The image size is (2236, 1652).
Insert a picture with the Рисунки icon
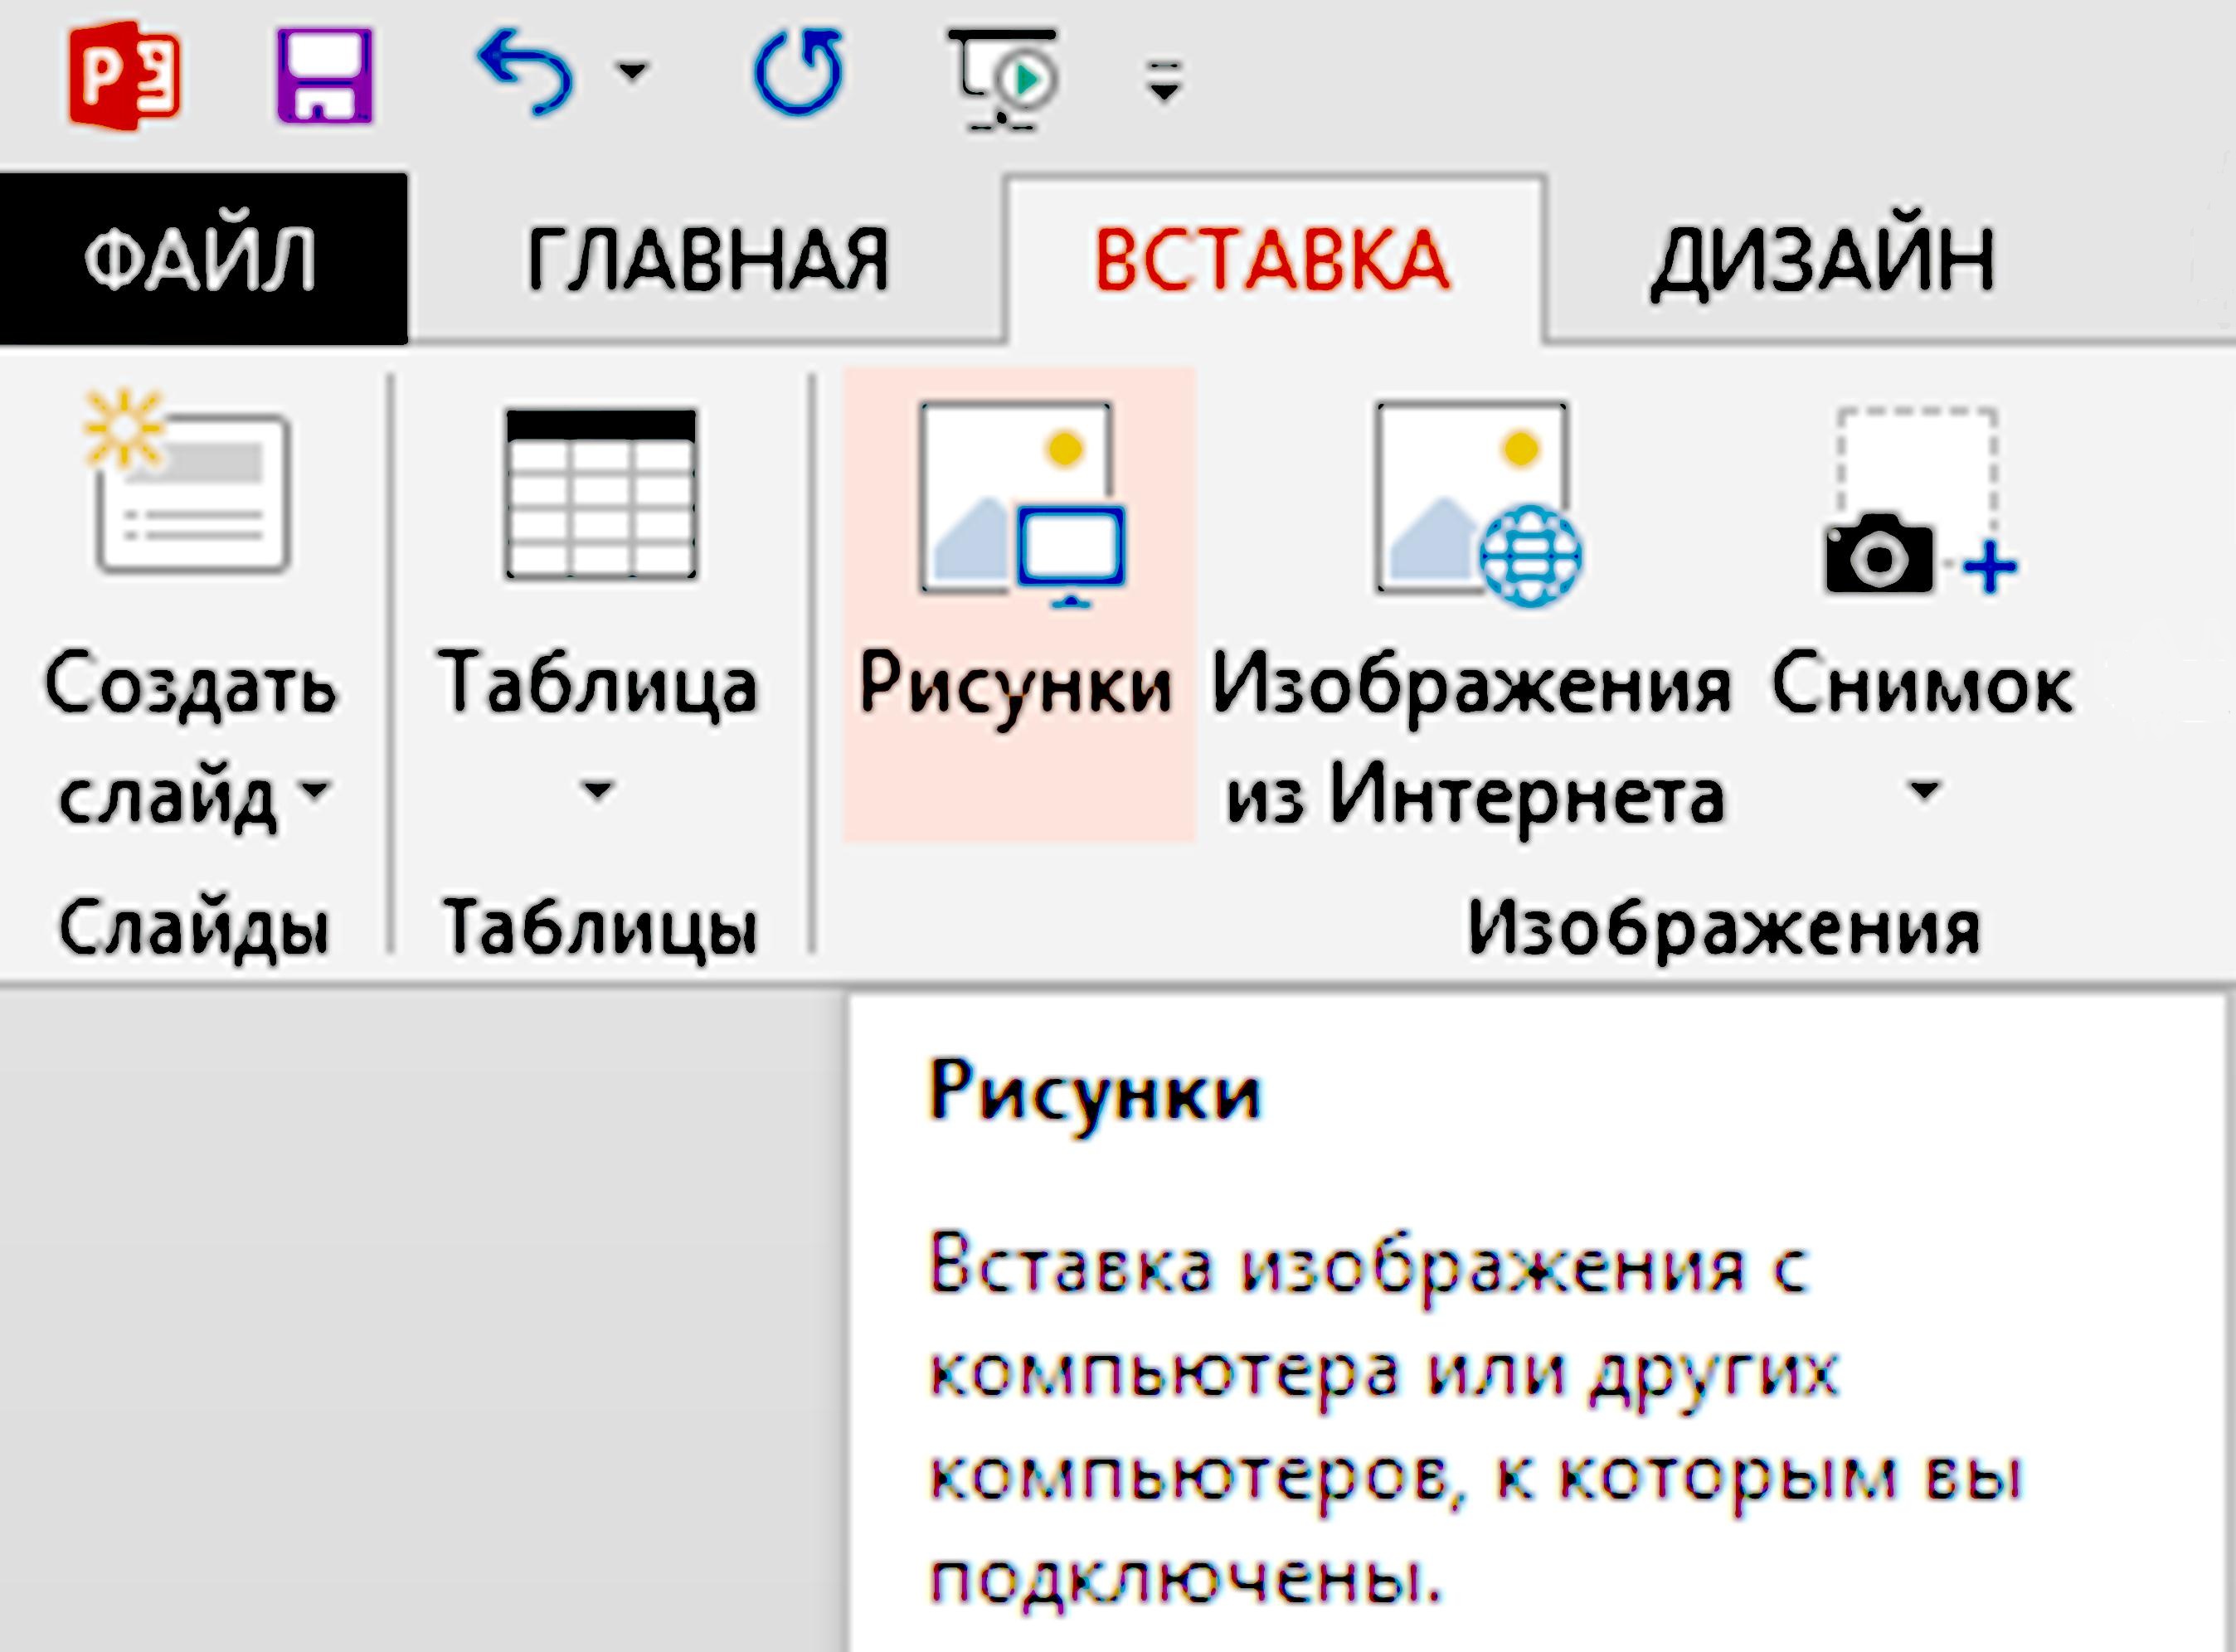pyautogui.click(x=1022, y=505)
